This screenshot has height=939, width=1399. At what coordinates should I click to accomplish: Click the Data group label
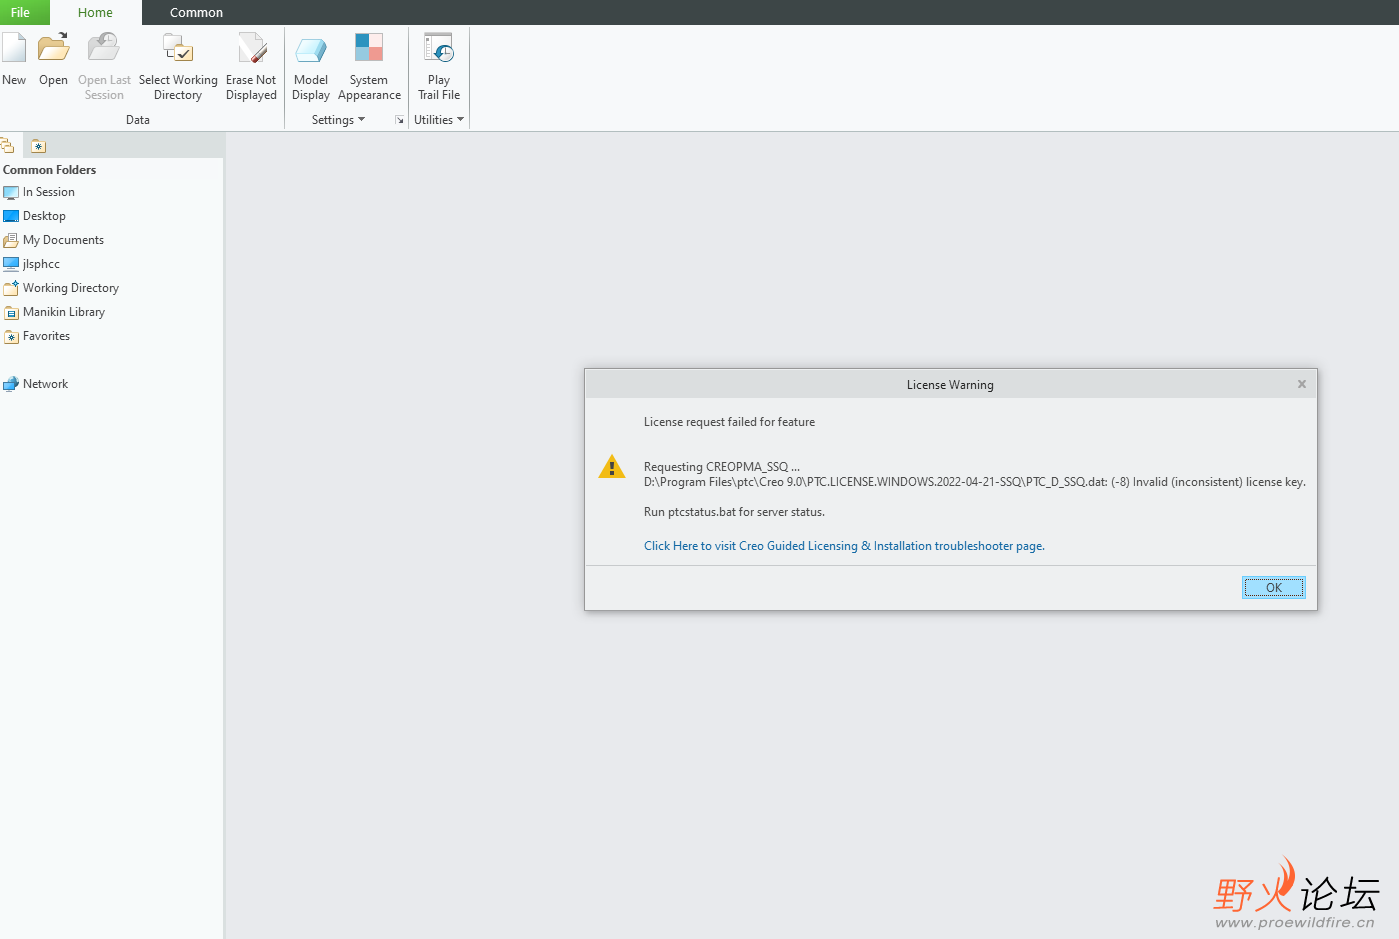pyautogui.click(x=138, y=120)
